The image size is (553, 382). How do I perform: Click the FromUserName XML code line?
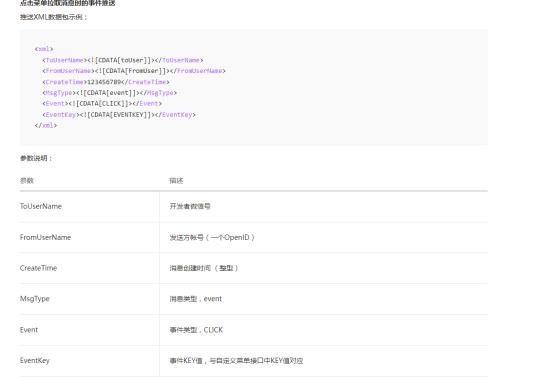point(134,71)
